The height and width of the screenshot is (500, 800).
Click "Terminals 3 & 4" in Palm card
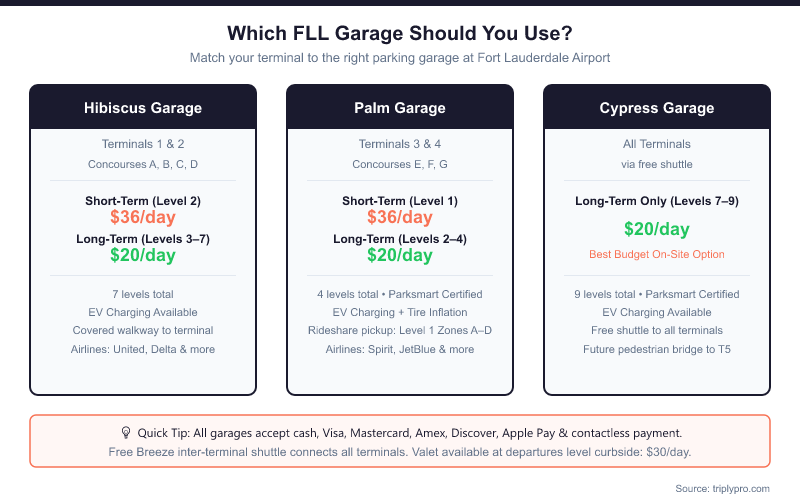[400, 144]
